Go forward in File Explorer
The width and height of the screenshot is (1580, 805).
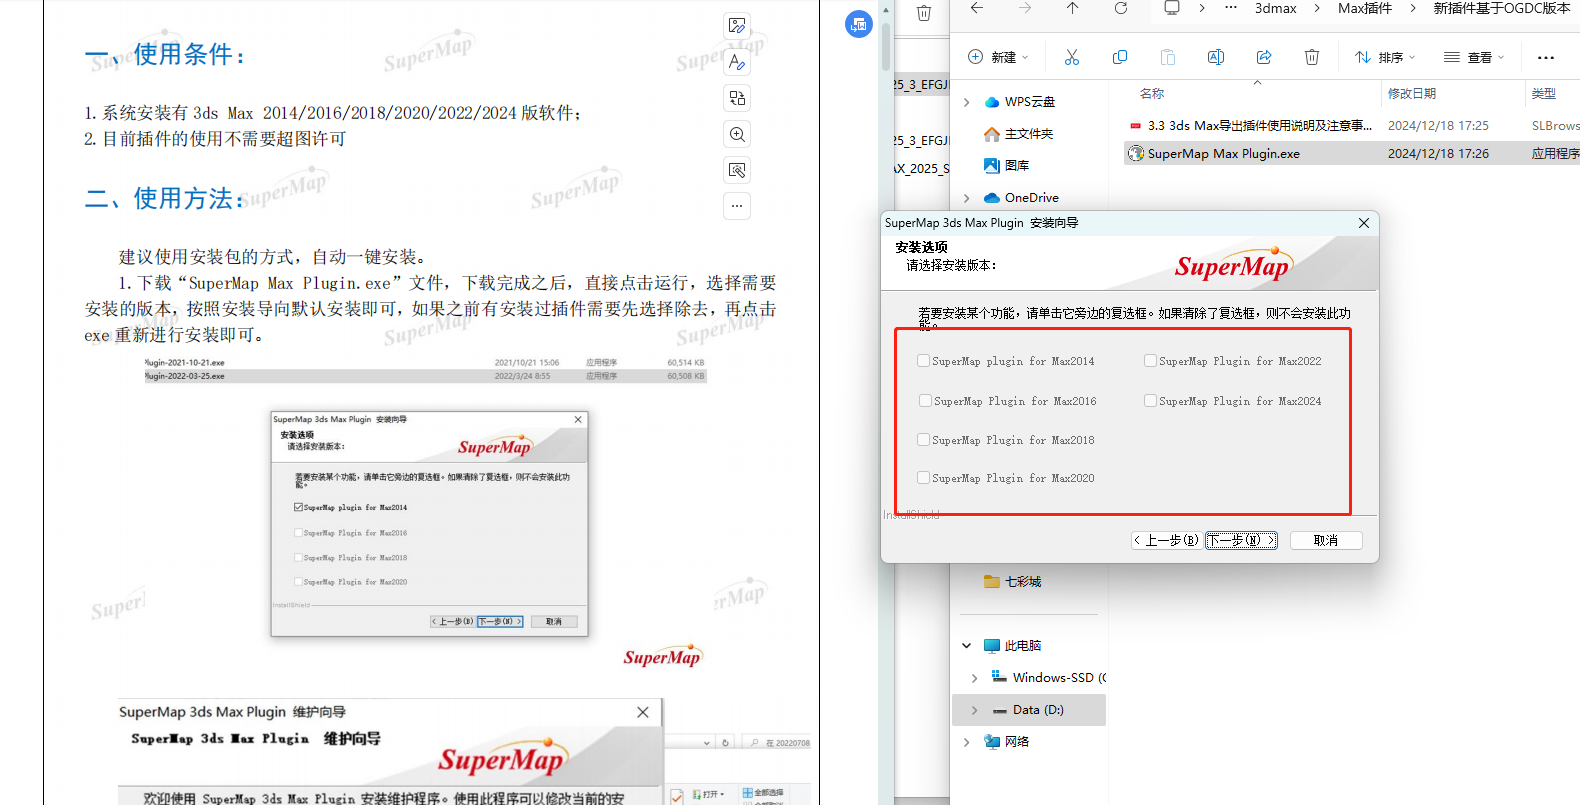pyautogui.click(x=1025, y=8)
